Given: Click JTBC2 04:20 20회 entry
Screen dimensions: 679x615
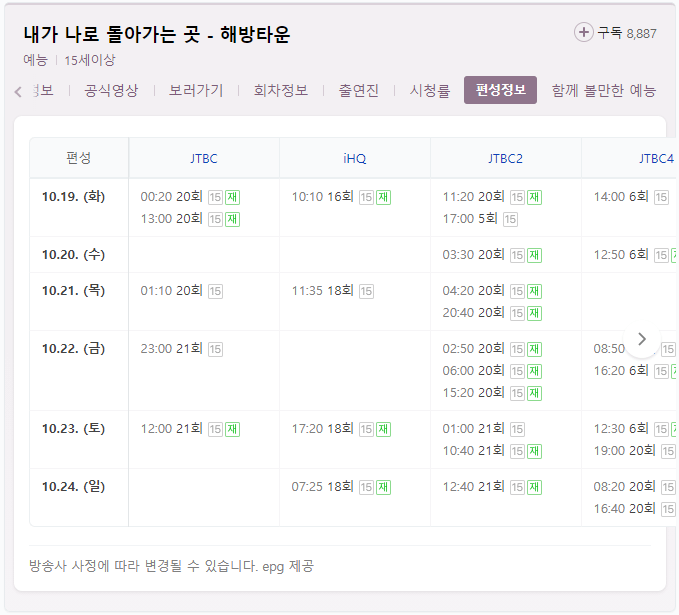Looking at the screenshot, I should click(473, 290).
